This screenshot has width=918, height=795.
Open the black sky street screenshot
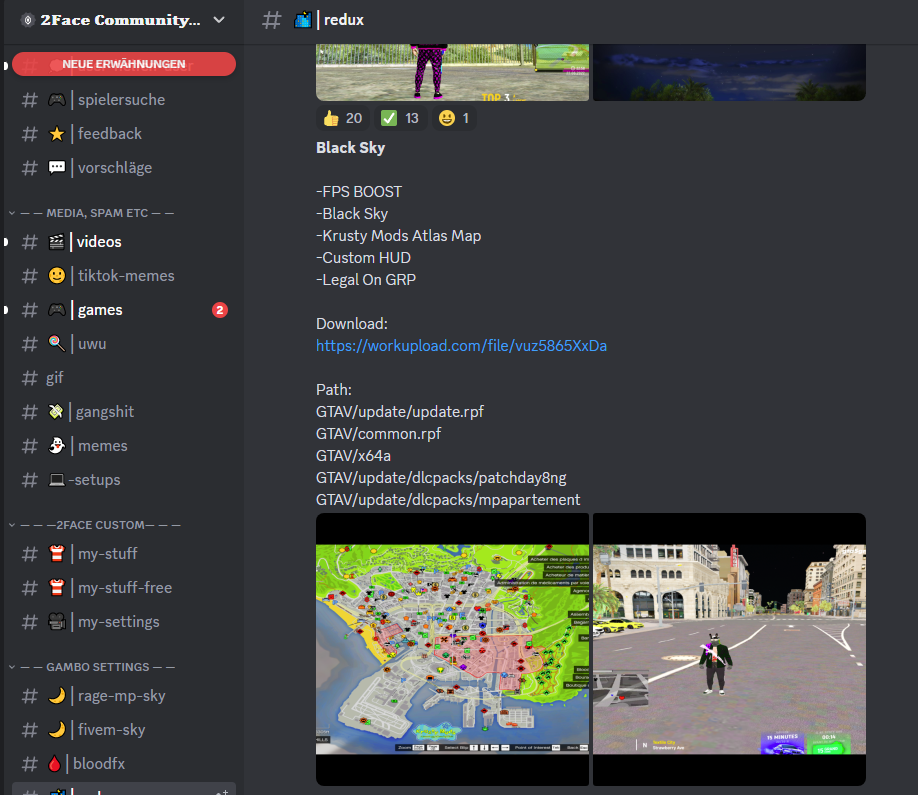click(x=729, y=649)
